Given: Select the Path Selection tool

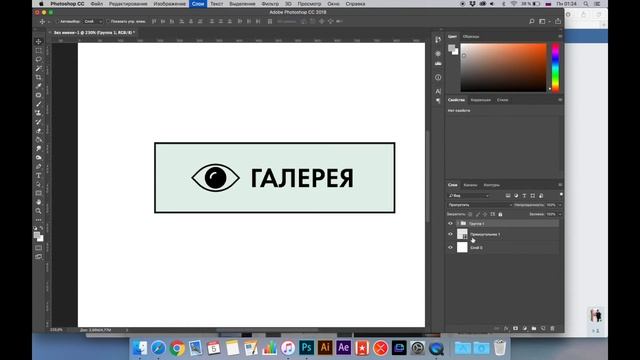Looking at the screenshot, I should click(x=39, y=184).
